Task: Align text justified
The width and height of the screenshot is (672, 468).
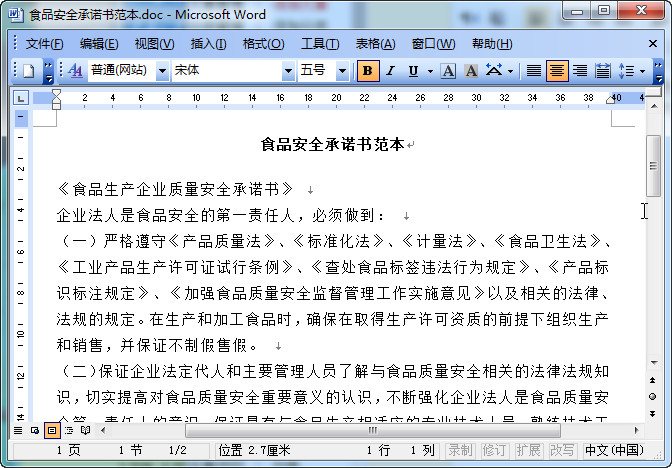Action: (534, 71)
